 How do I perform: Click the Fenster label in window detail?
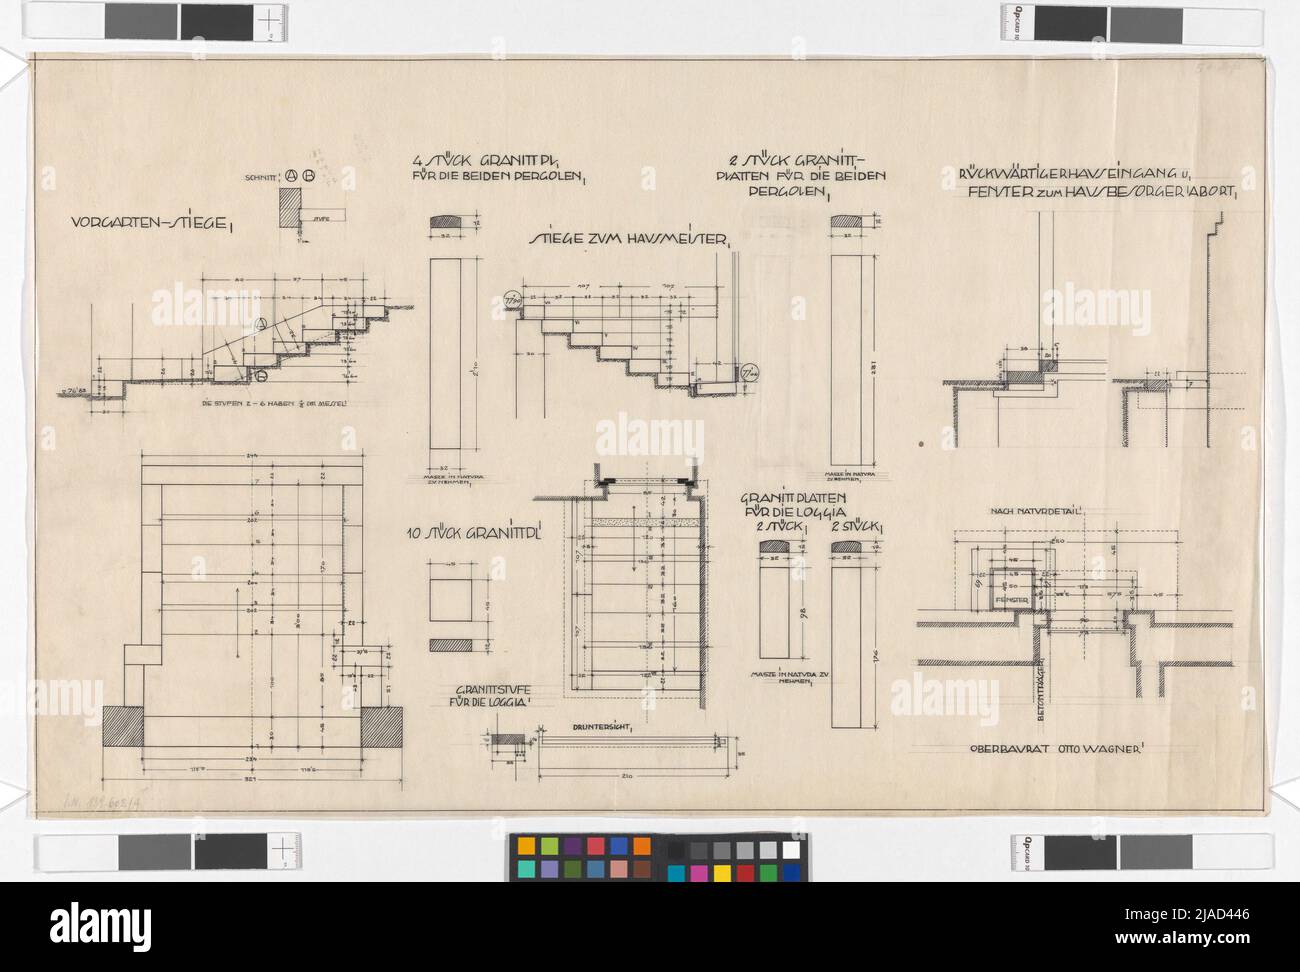tap(1014, 601)
